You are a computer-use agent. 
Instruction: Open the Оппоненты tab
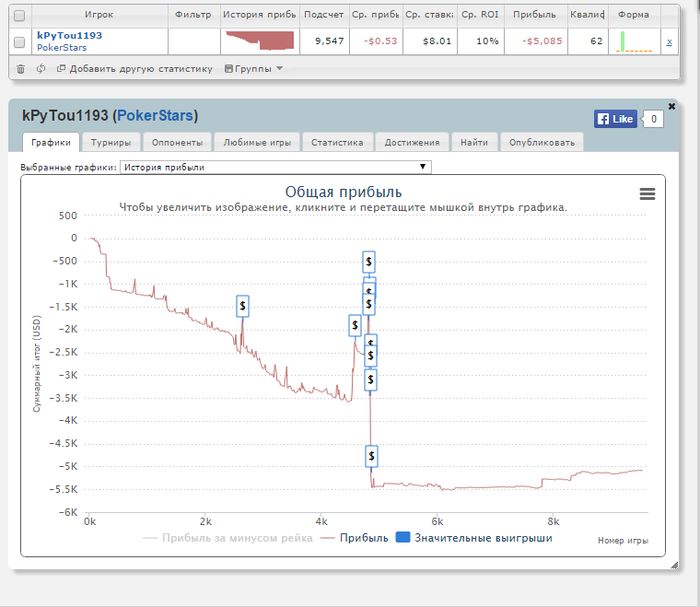(x=177, y=142)
